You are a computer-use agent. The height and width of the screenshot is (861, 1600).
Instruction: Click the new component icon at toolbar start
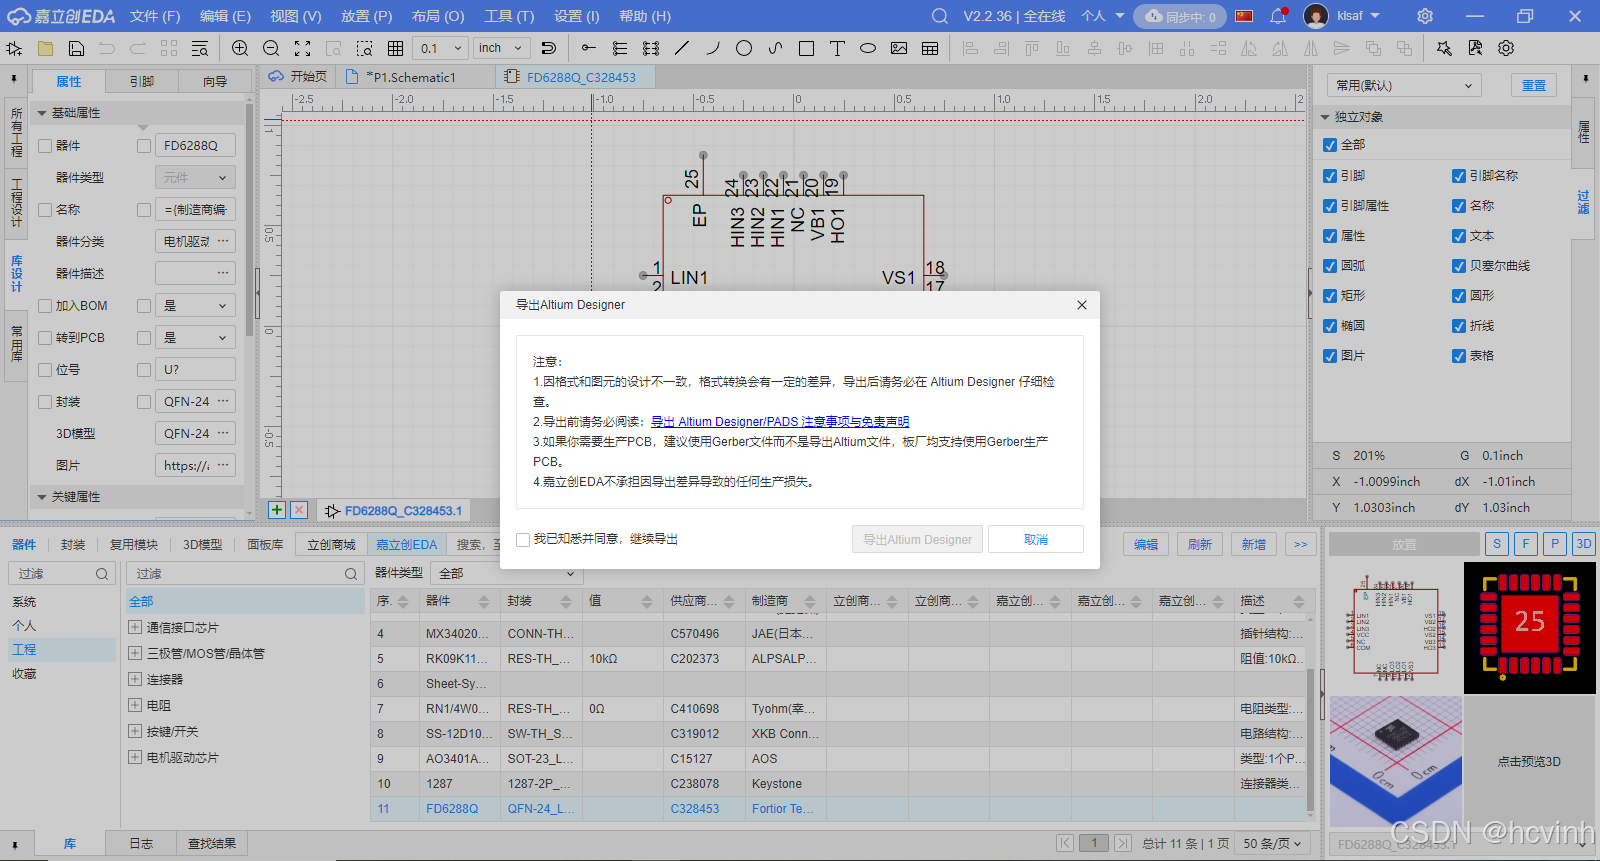pyautogui.click(x=14, y=48)
